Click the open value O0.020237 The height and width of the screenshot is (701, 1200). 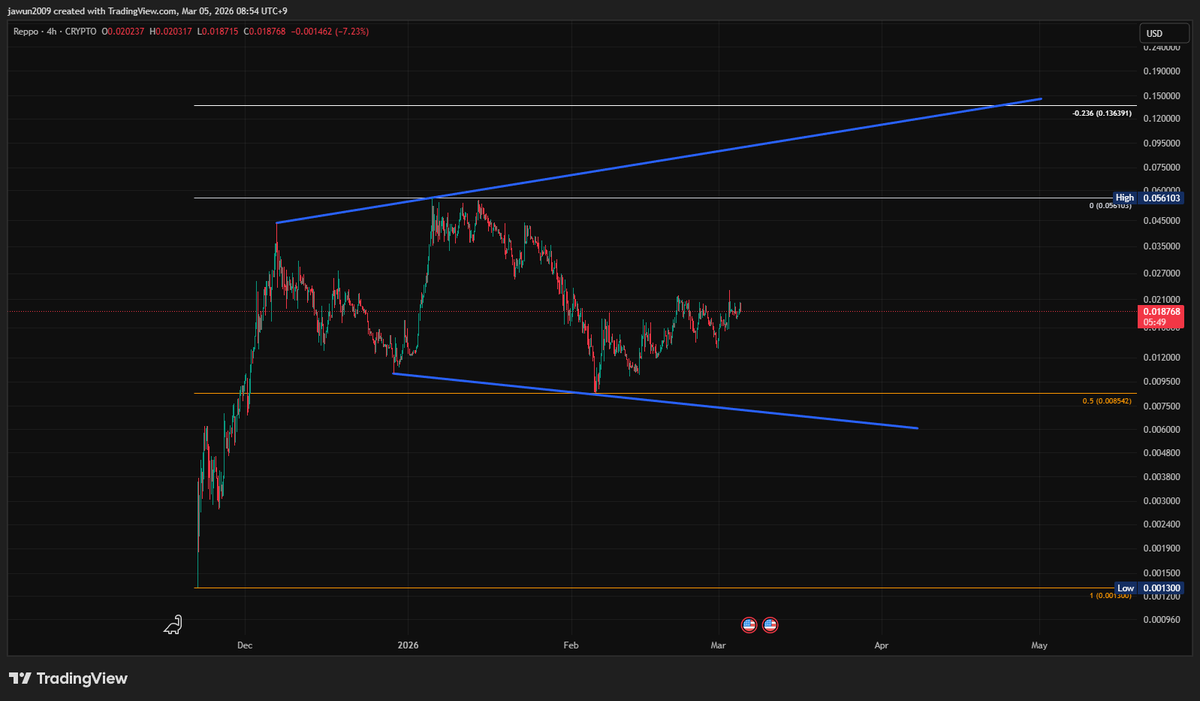pos(121,31)
